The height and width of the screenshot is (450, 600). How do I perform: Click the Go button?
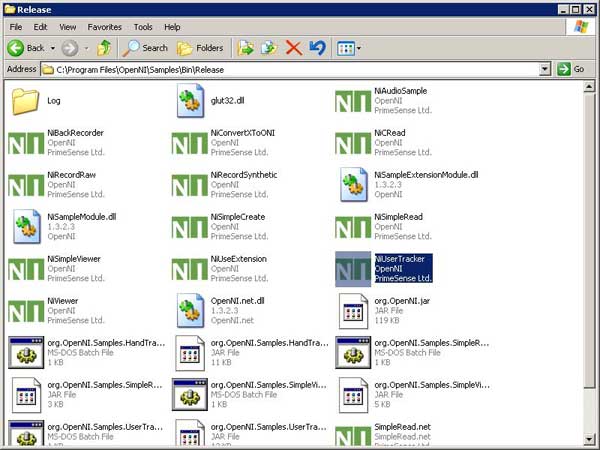571,69
